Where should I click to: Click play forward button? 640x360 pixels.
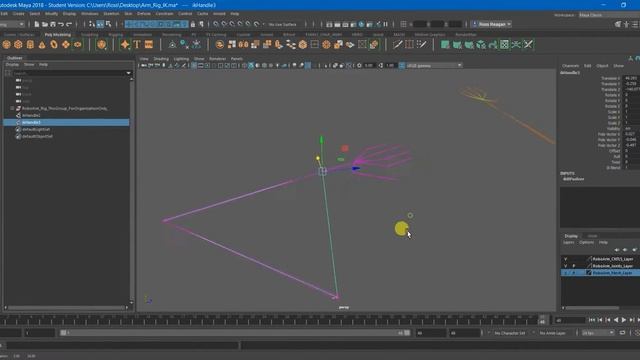[623, 320]
